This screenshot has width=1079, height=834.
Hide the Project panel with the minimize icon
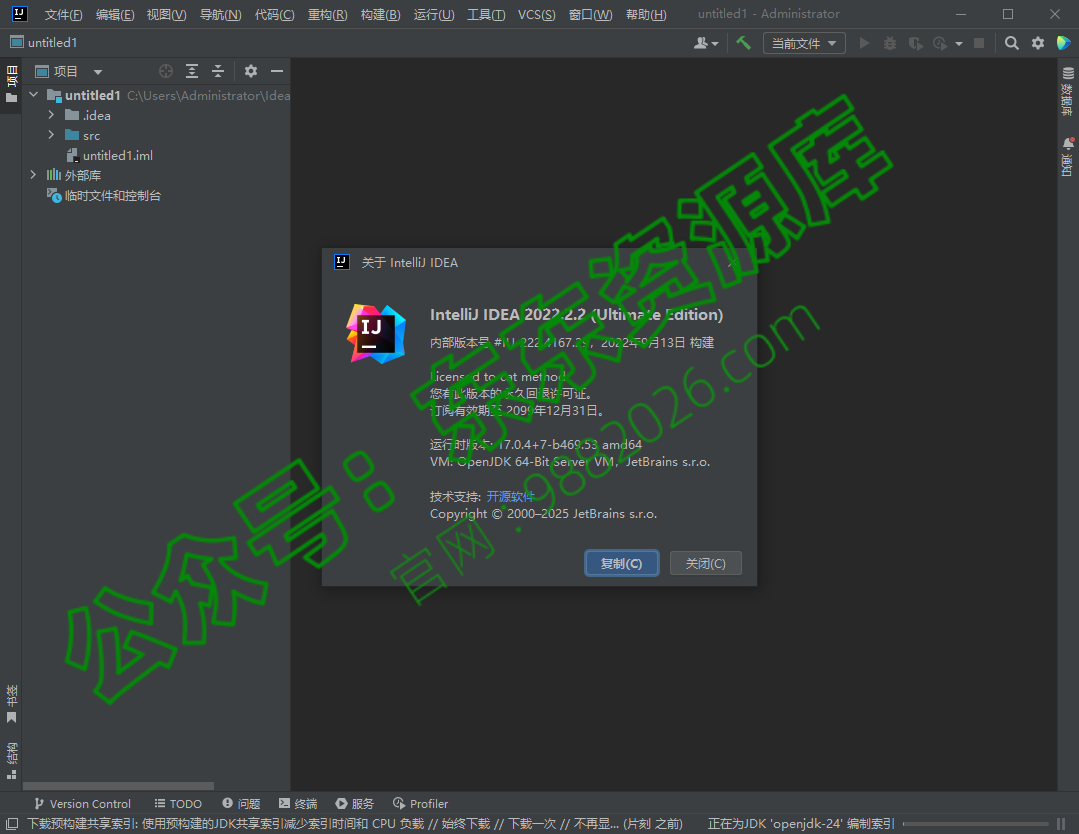click(x=276, y=71)
